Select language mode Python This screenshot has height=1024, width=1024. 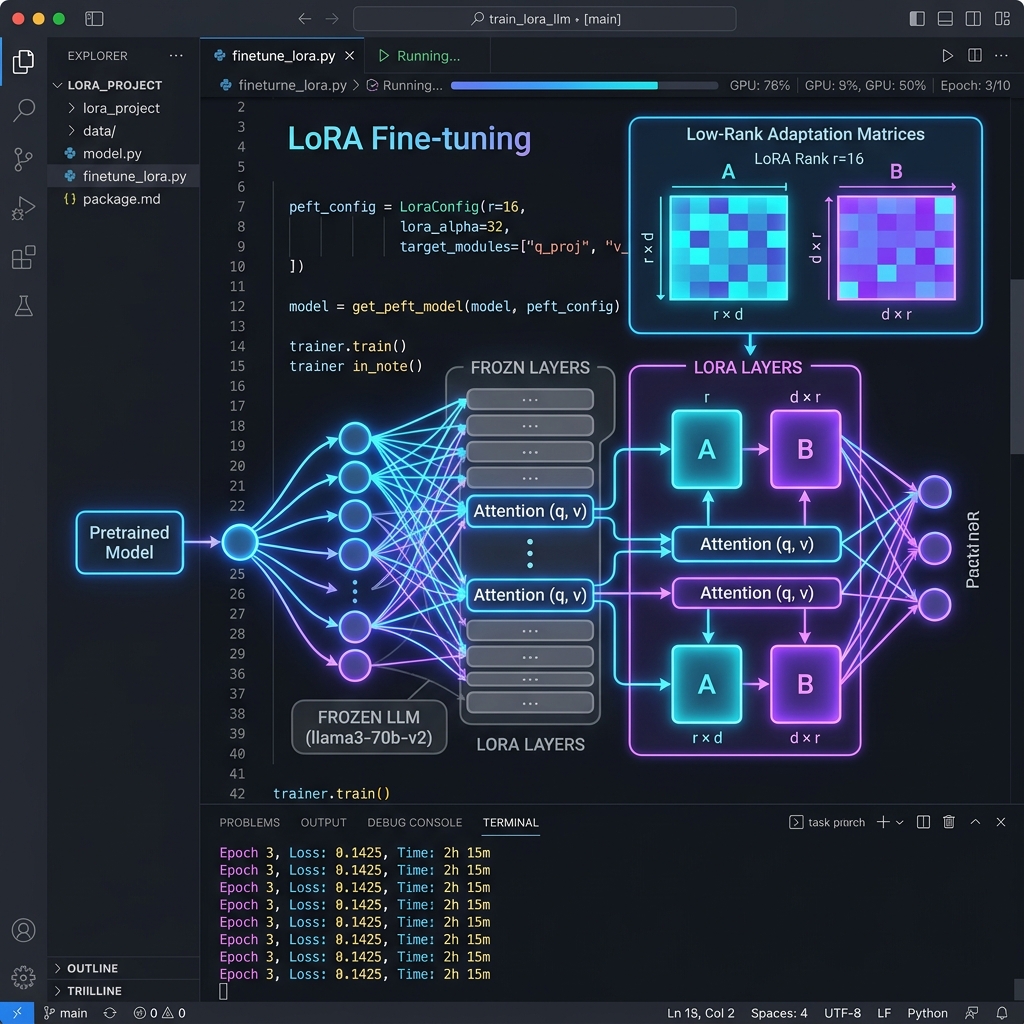pyautogui.click(x=927, y=1013)
